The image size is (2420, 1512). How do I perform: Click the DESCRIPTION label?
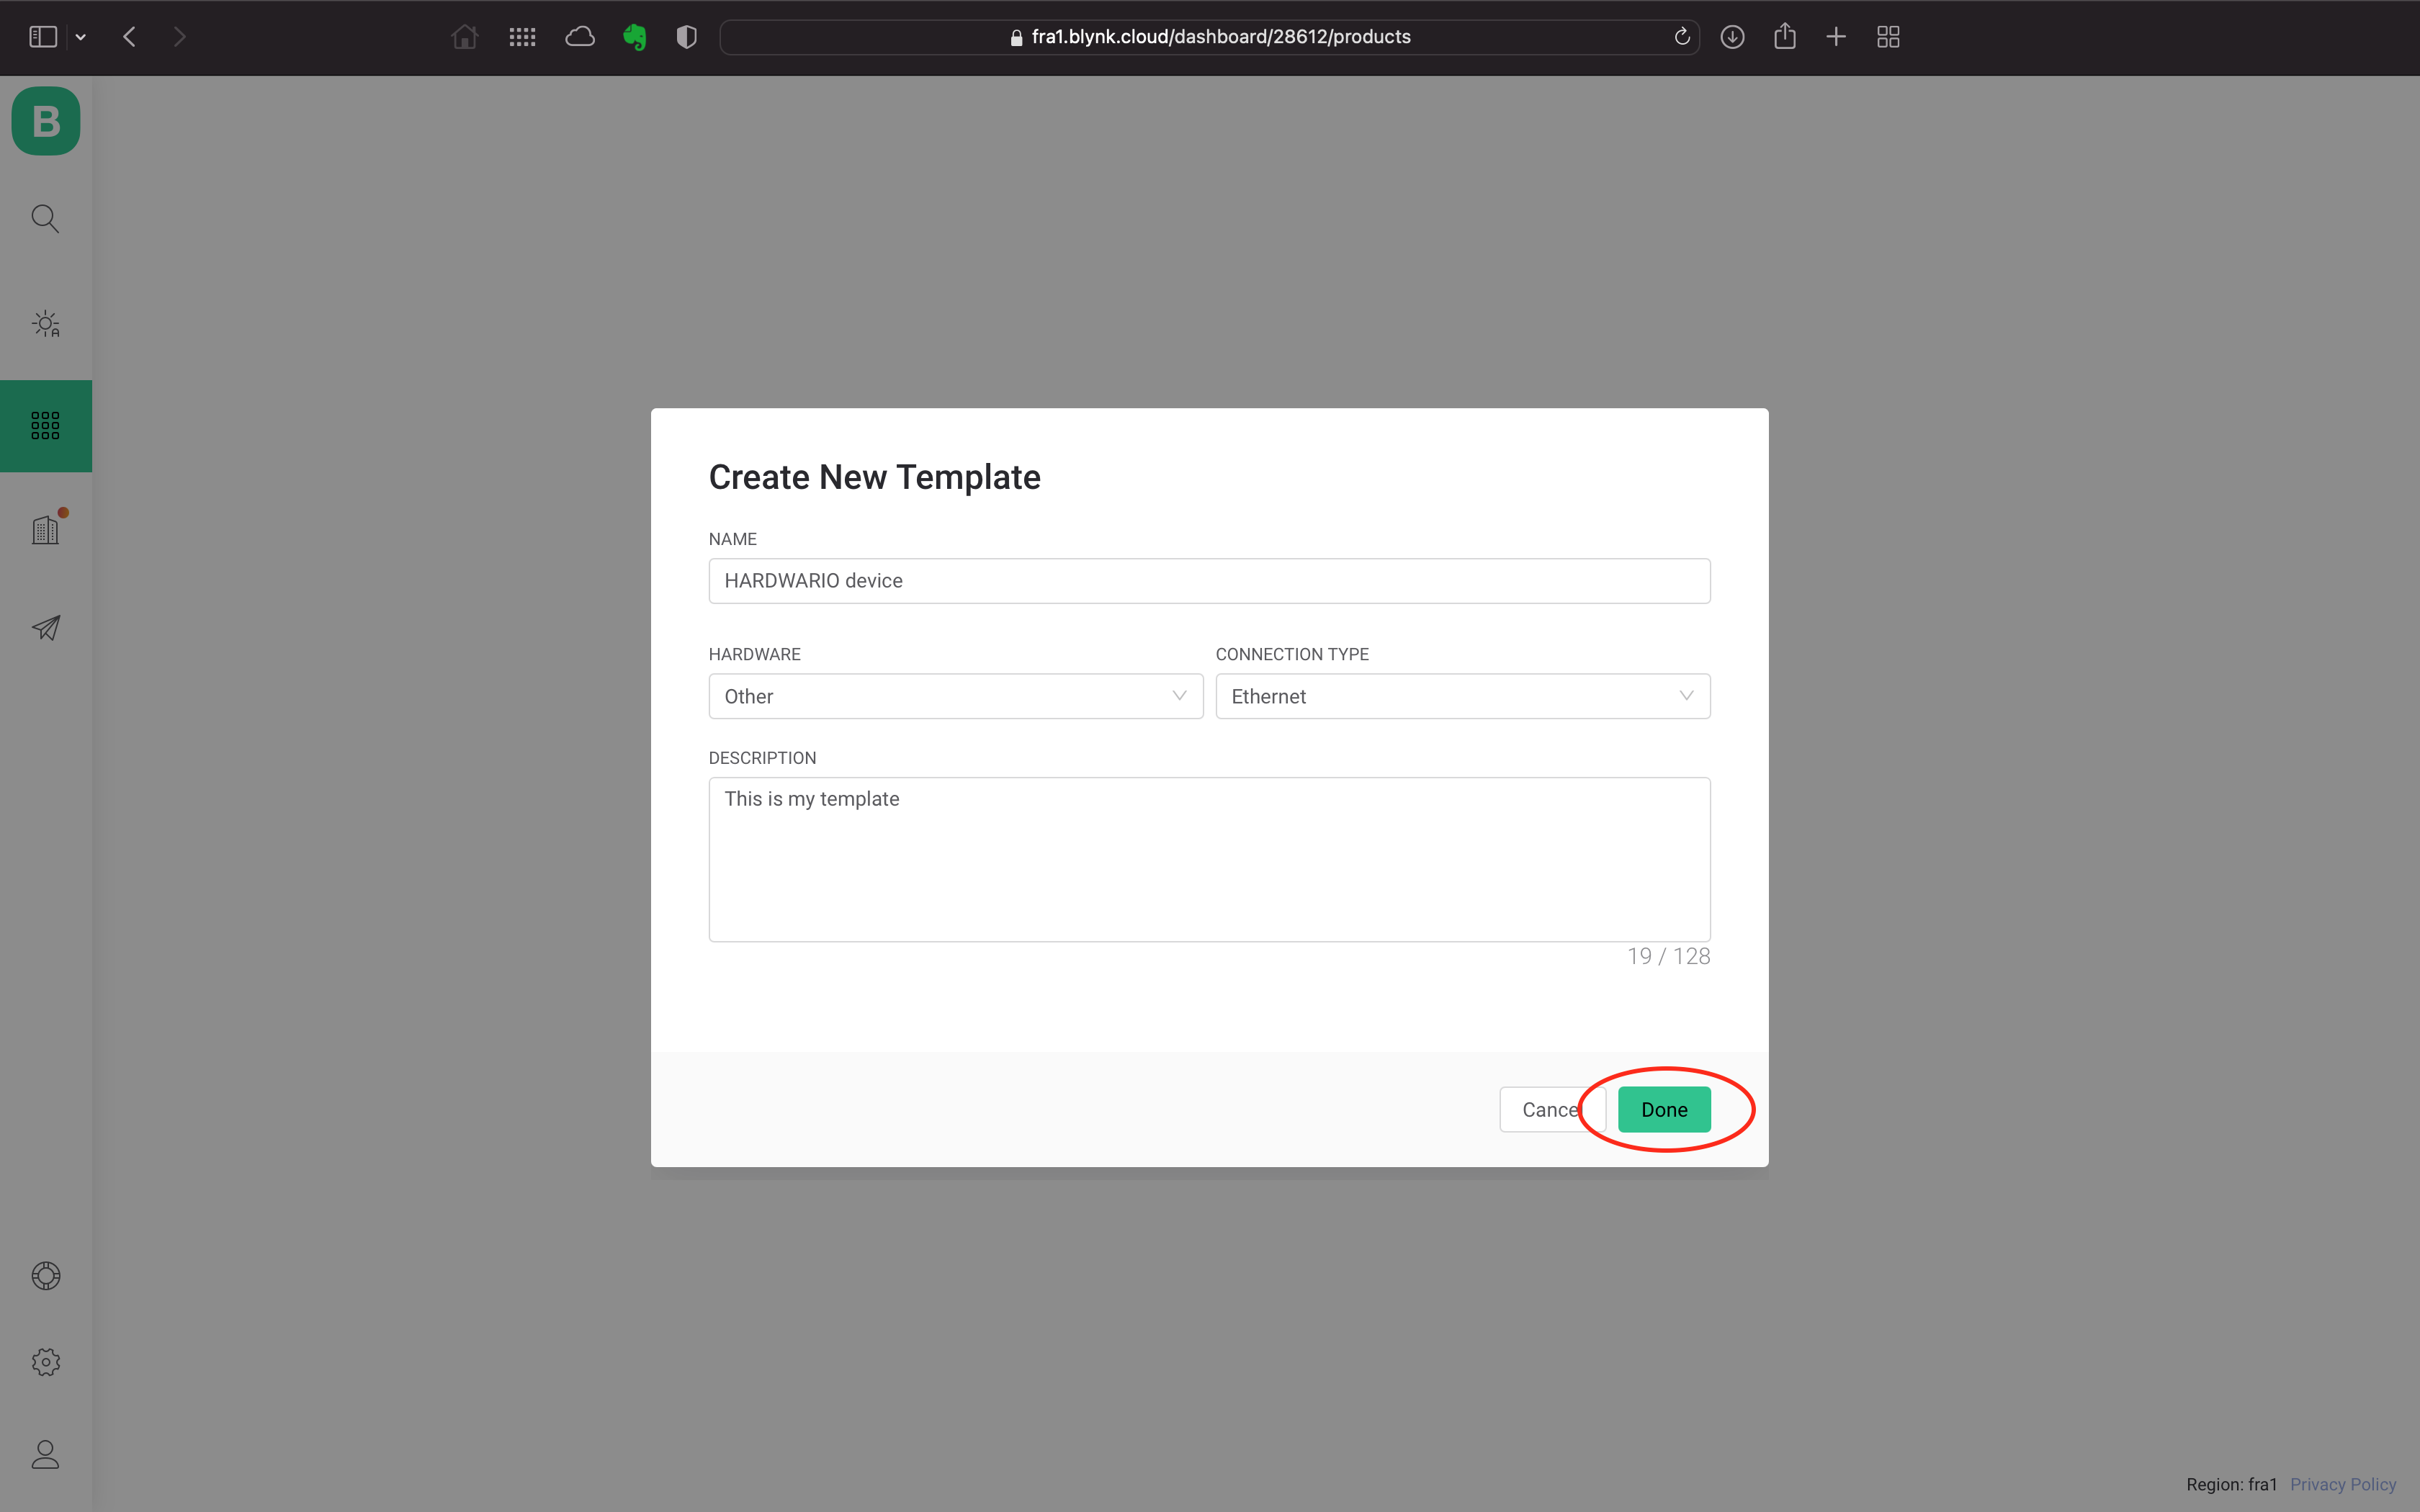(x=762, y=758)
